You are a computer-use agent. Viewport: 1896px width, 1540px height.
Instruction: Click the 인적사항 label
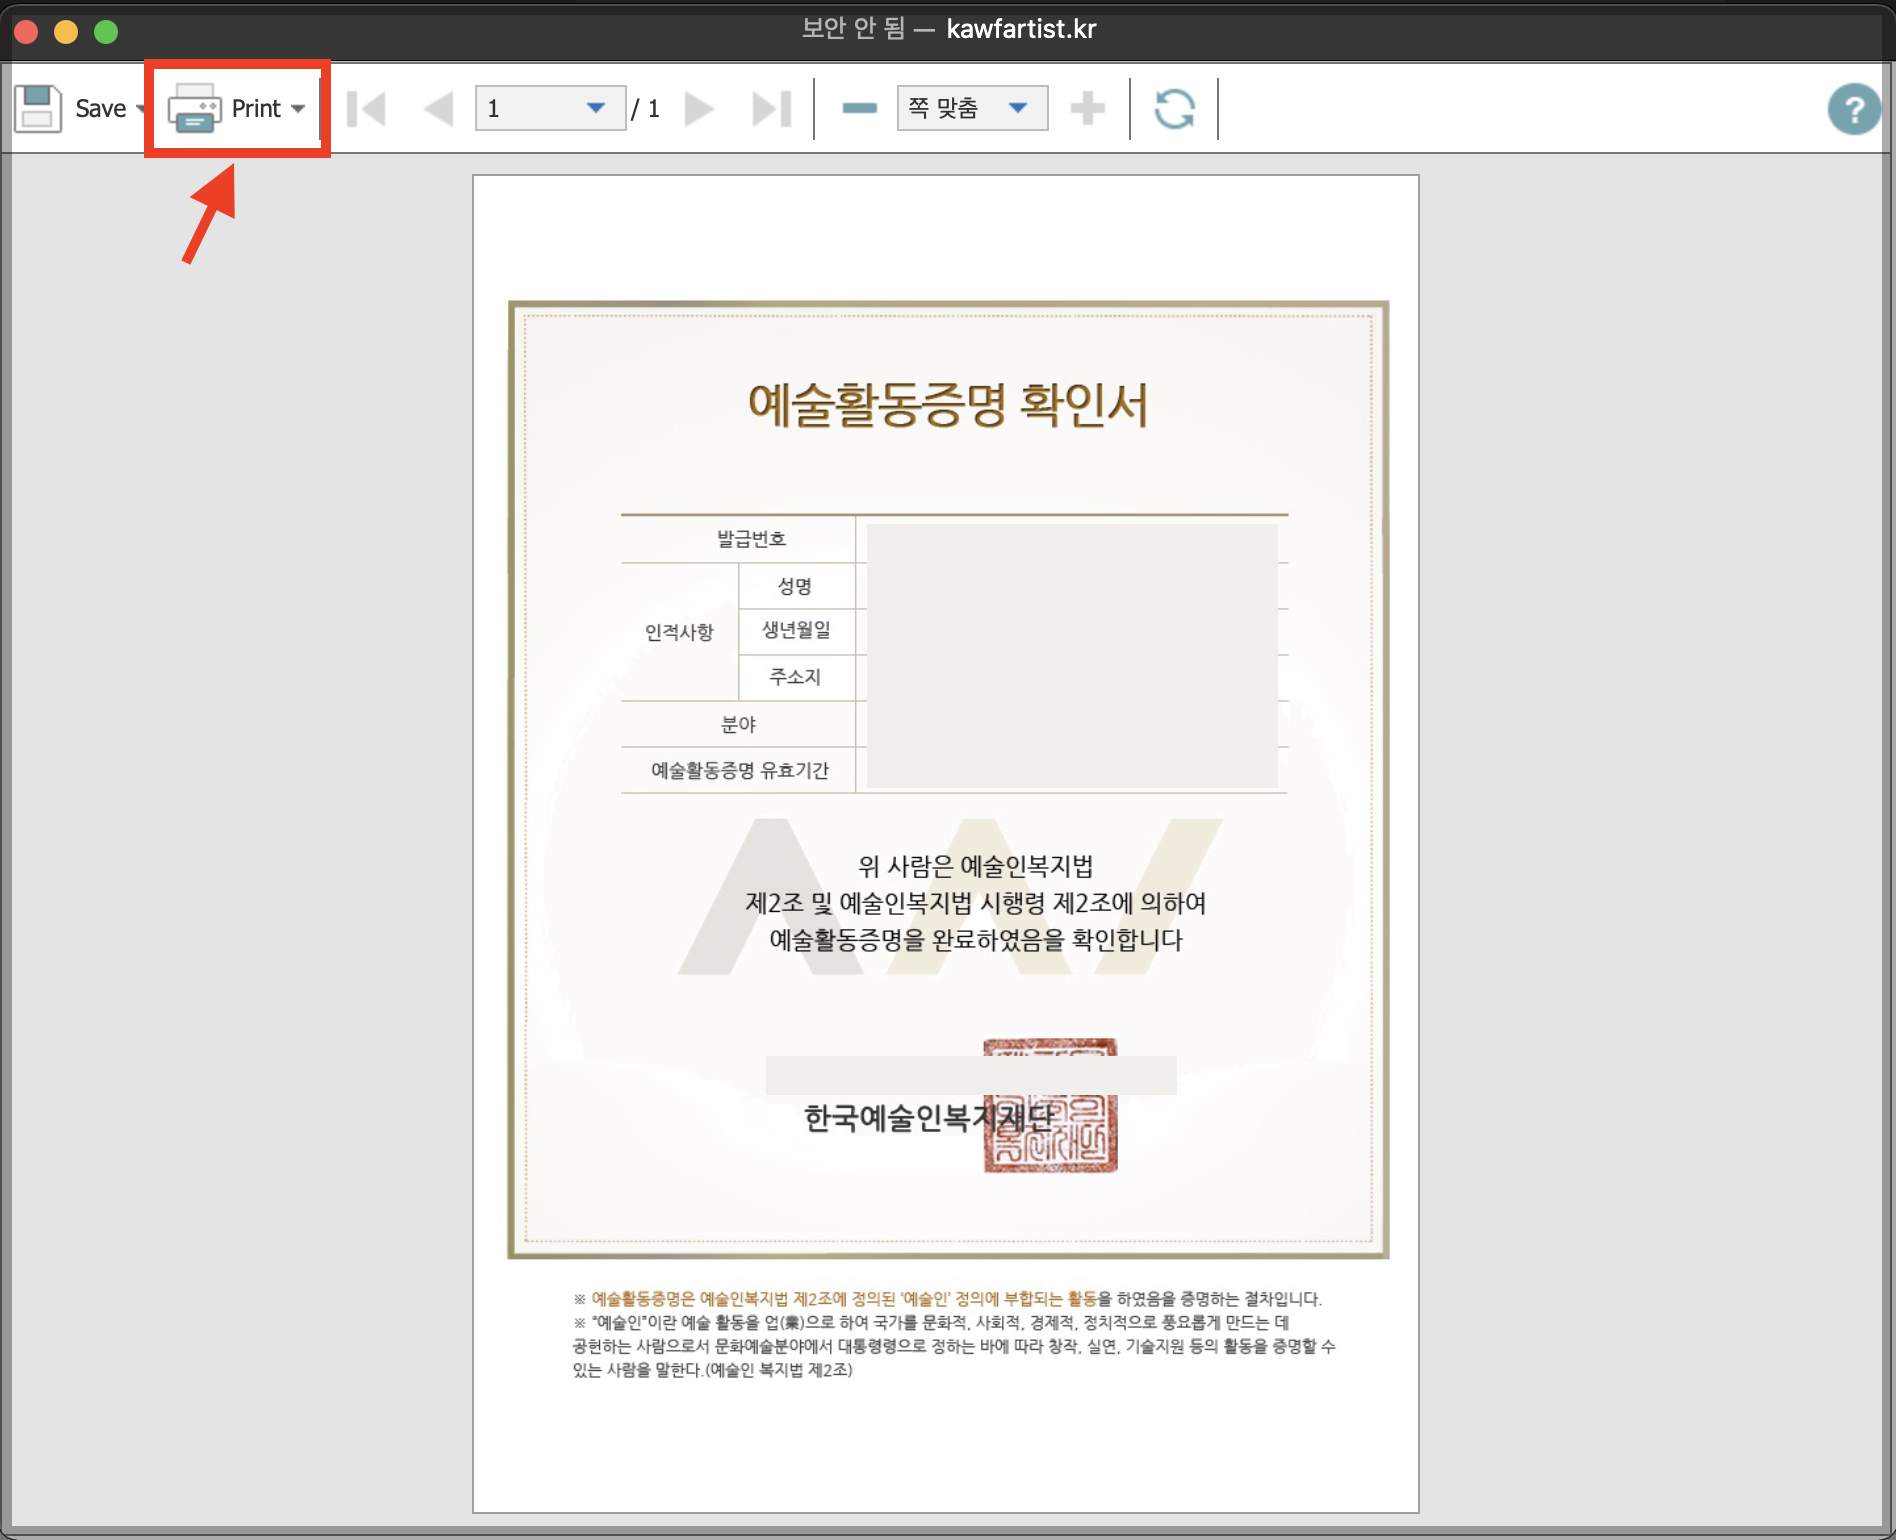(679, 632)
